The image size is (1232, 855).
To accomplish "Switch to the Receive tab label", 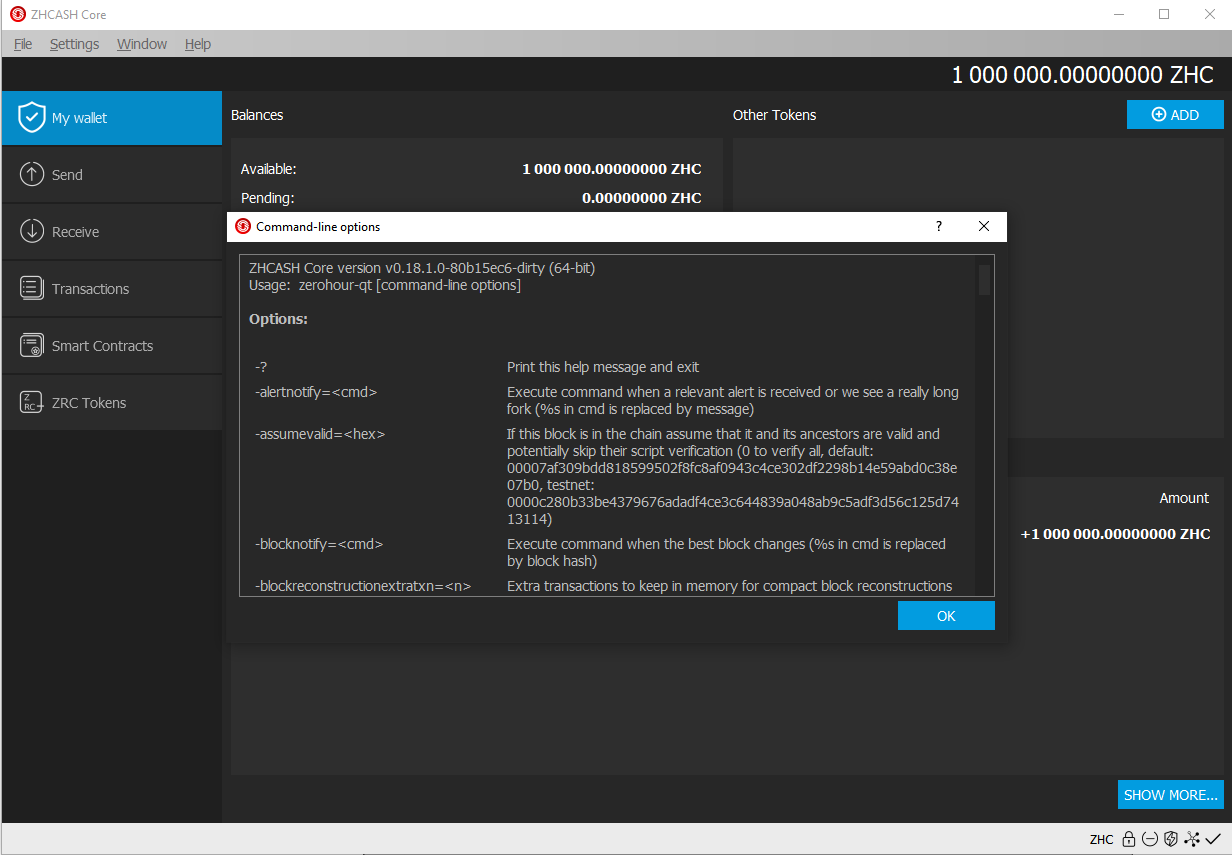I will pyautogui.click(x=75, y=232).
